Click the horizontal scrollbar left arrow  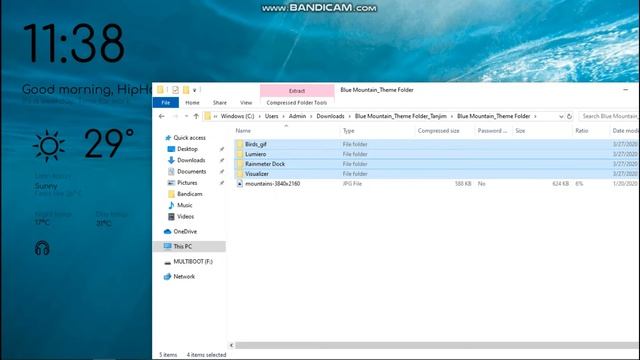click(x=231, y=345)
